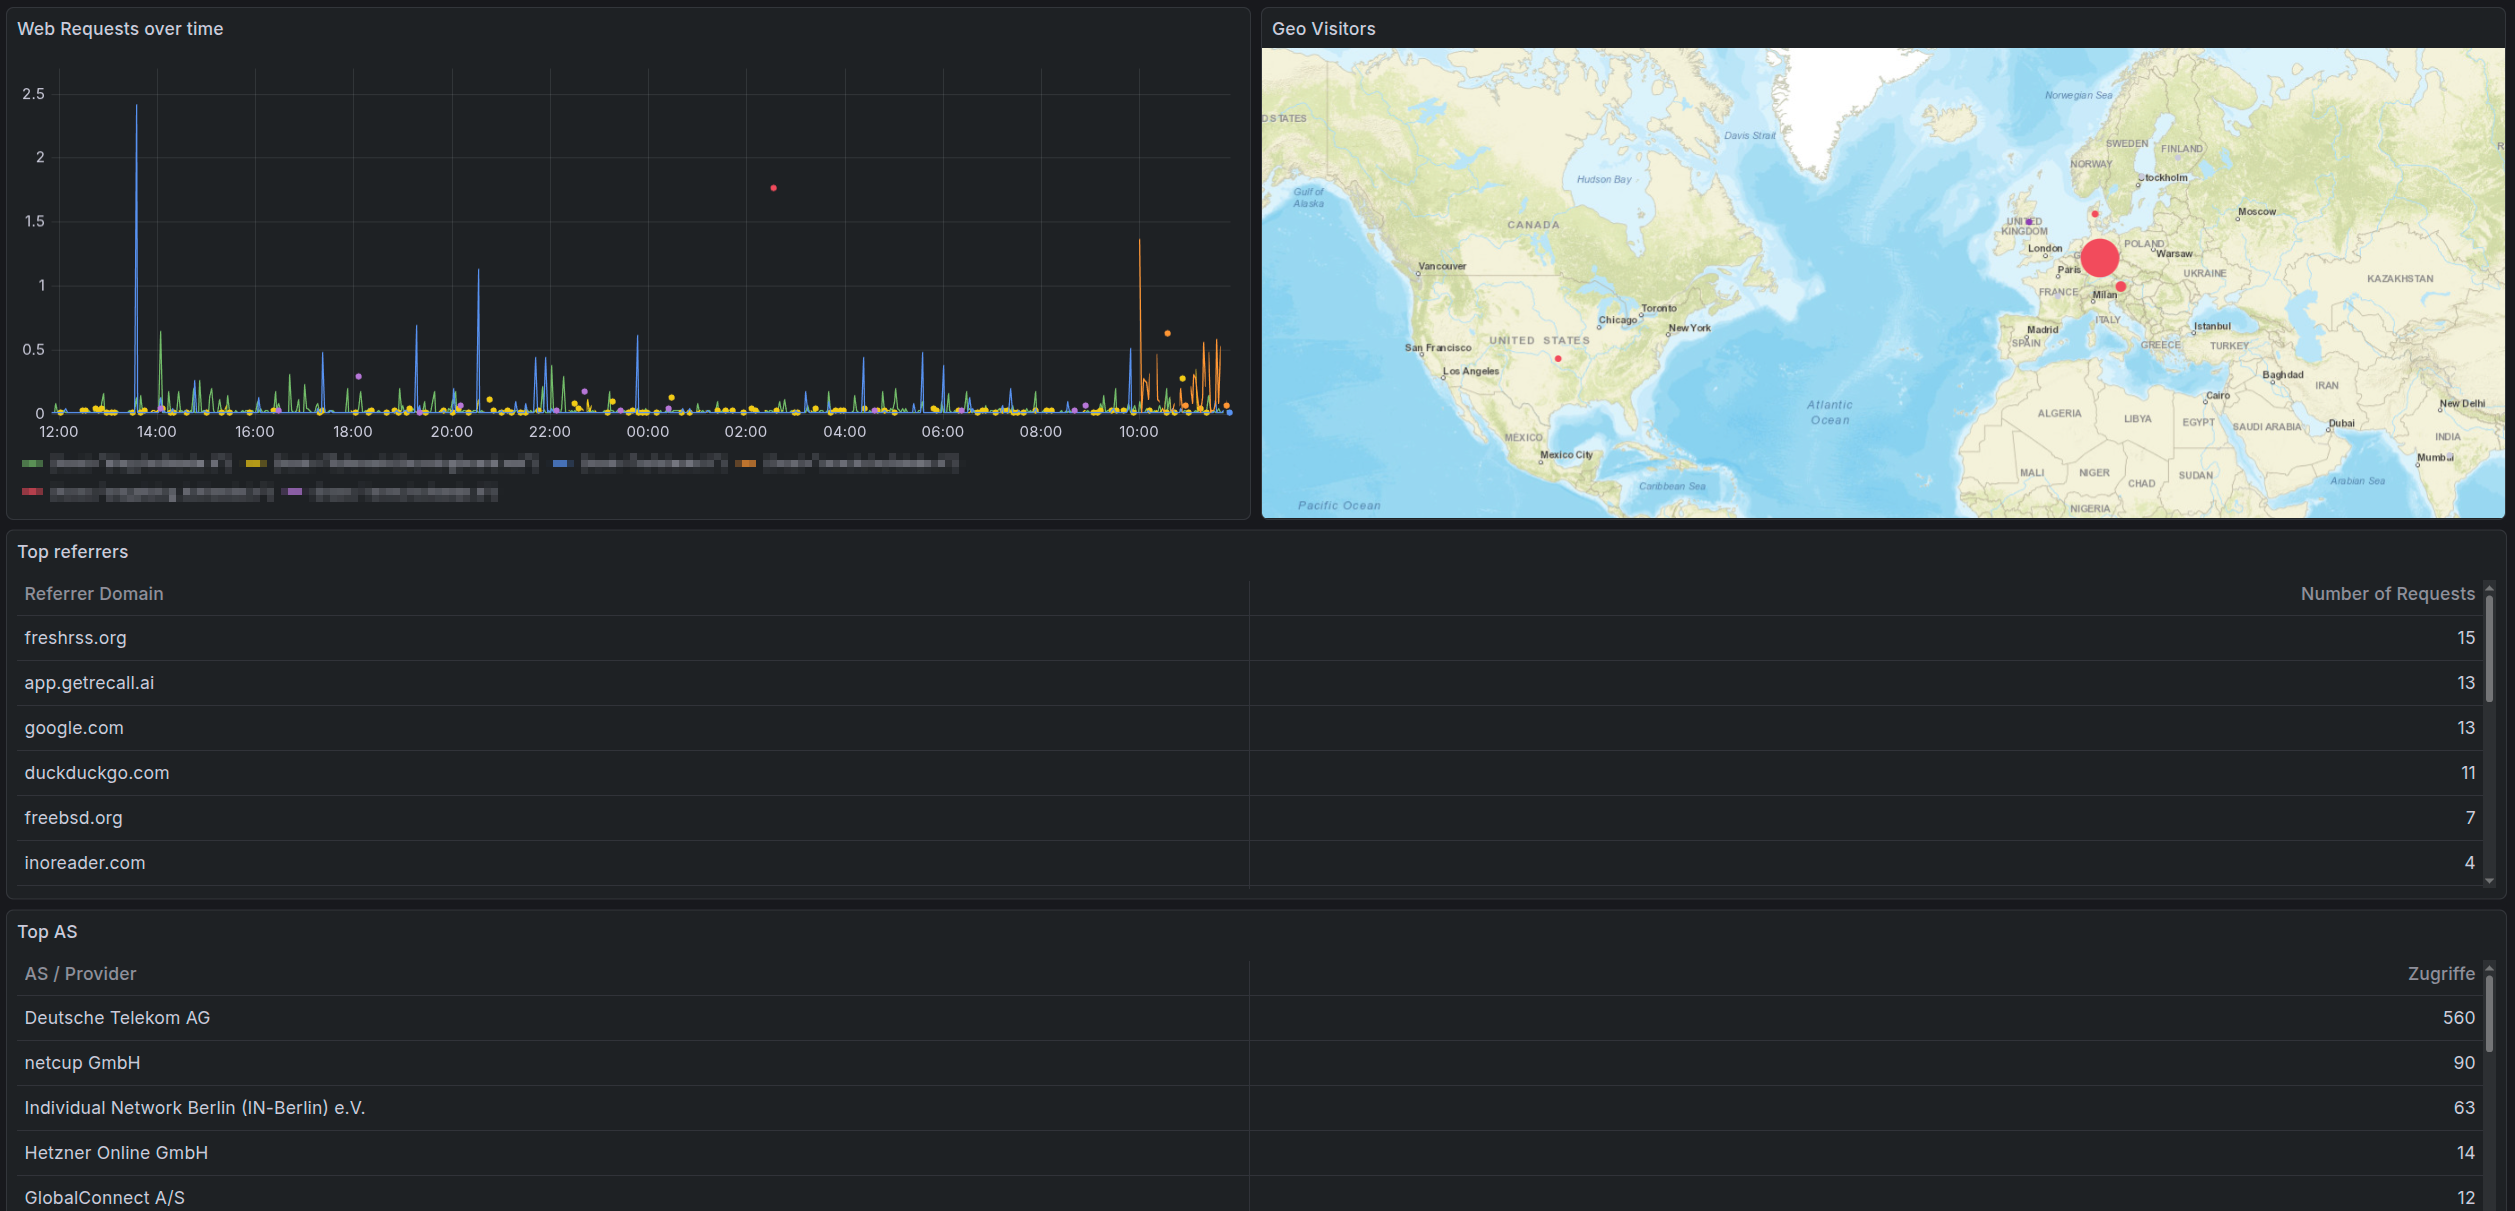The image size is (2515, 1211).
Task: Click the Top referrers vertical scrollbar thumb
Action: (x=2489, y=648)
